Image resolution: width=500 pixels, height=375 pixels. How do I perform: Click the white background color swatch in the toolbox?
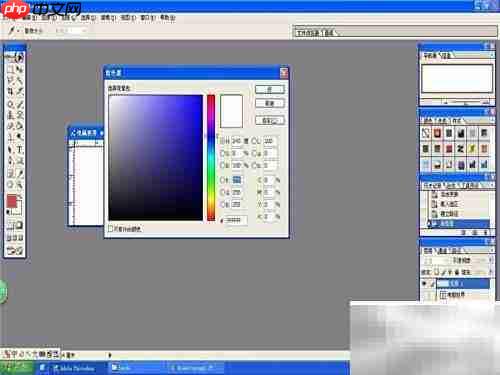tap(18, 209)
